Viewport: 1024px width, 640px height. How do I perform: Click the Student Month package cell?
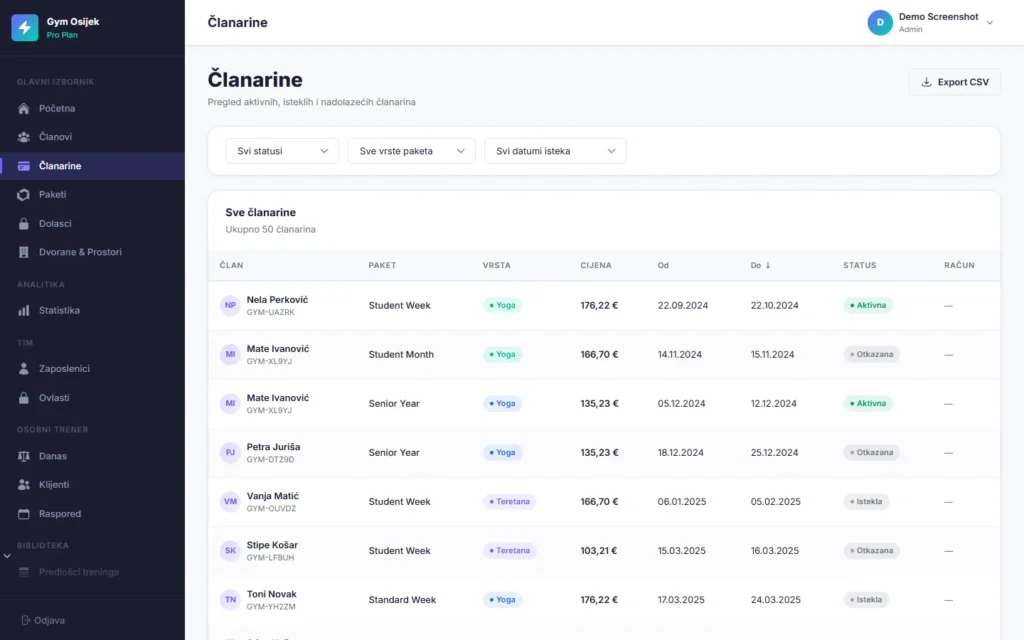point(401,354)
